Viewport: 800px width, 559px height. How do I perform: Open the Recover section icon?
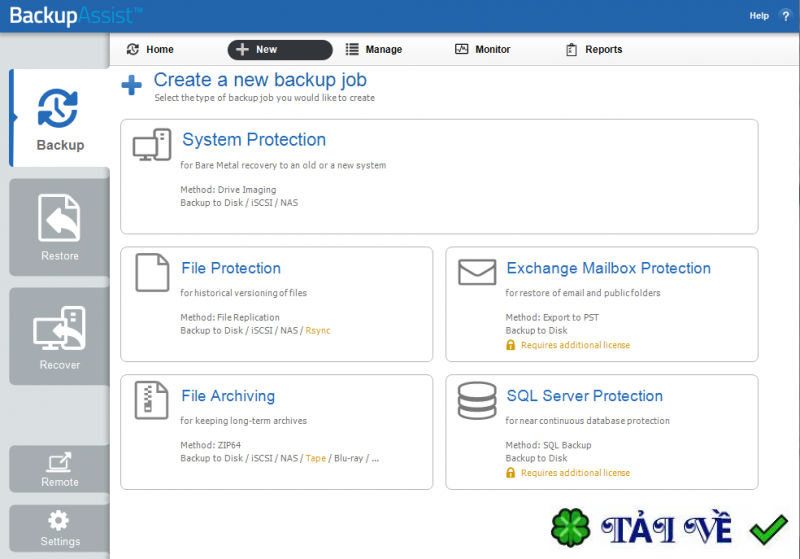click(x=59, y=329)
